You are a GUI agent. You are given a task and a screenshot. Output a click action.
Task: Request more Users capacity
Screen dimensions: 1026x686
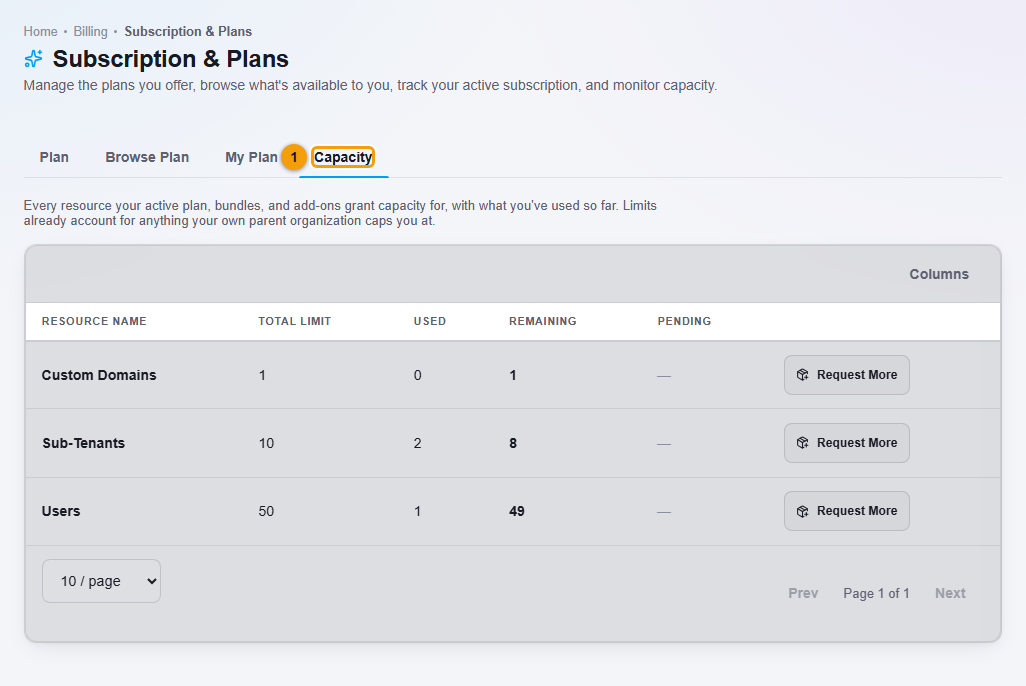click(847, 511)
